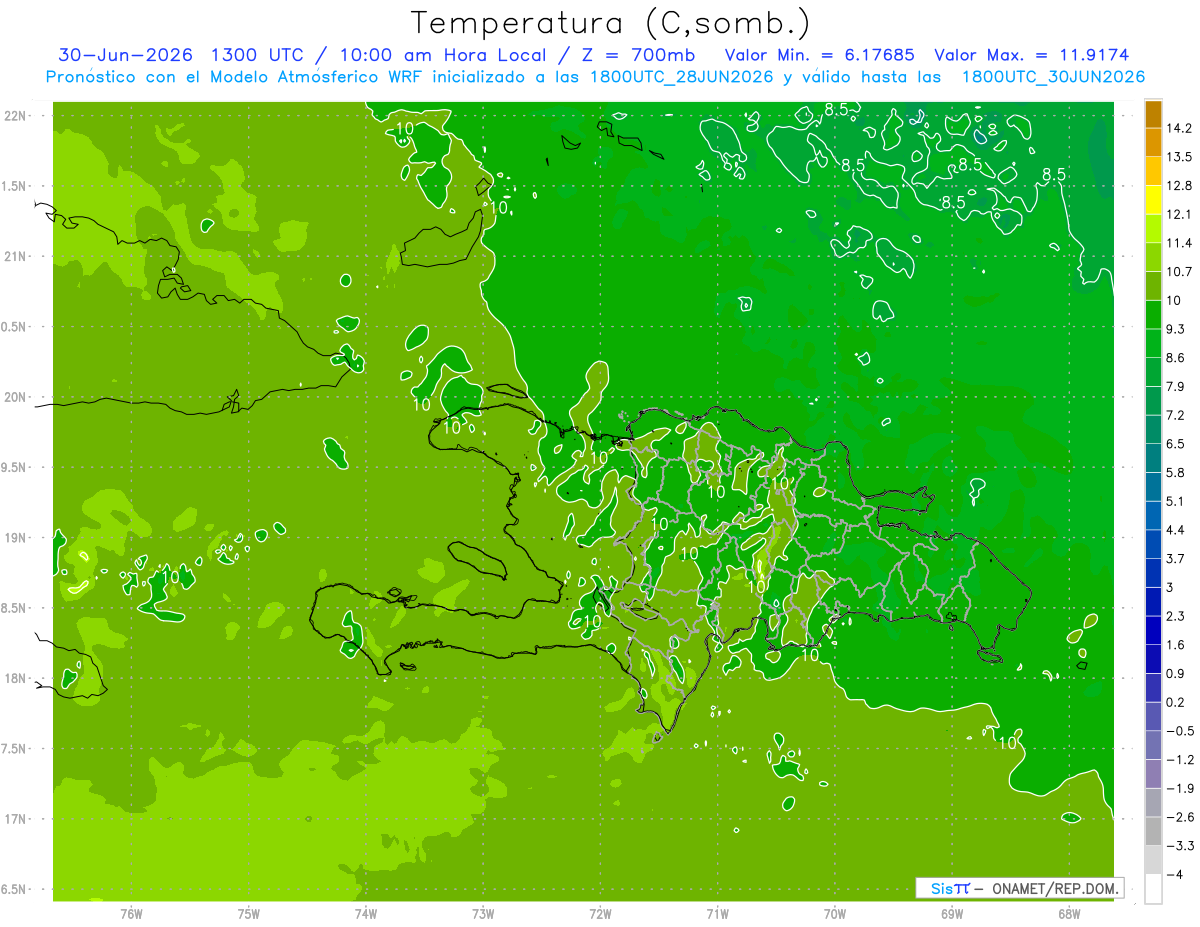The width and height of the screenshot is (1200, 927).
Task: Click the '68W' longitude label
Action: [1069, 913]
